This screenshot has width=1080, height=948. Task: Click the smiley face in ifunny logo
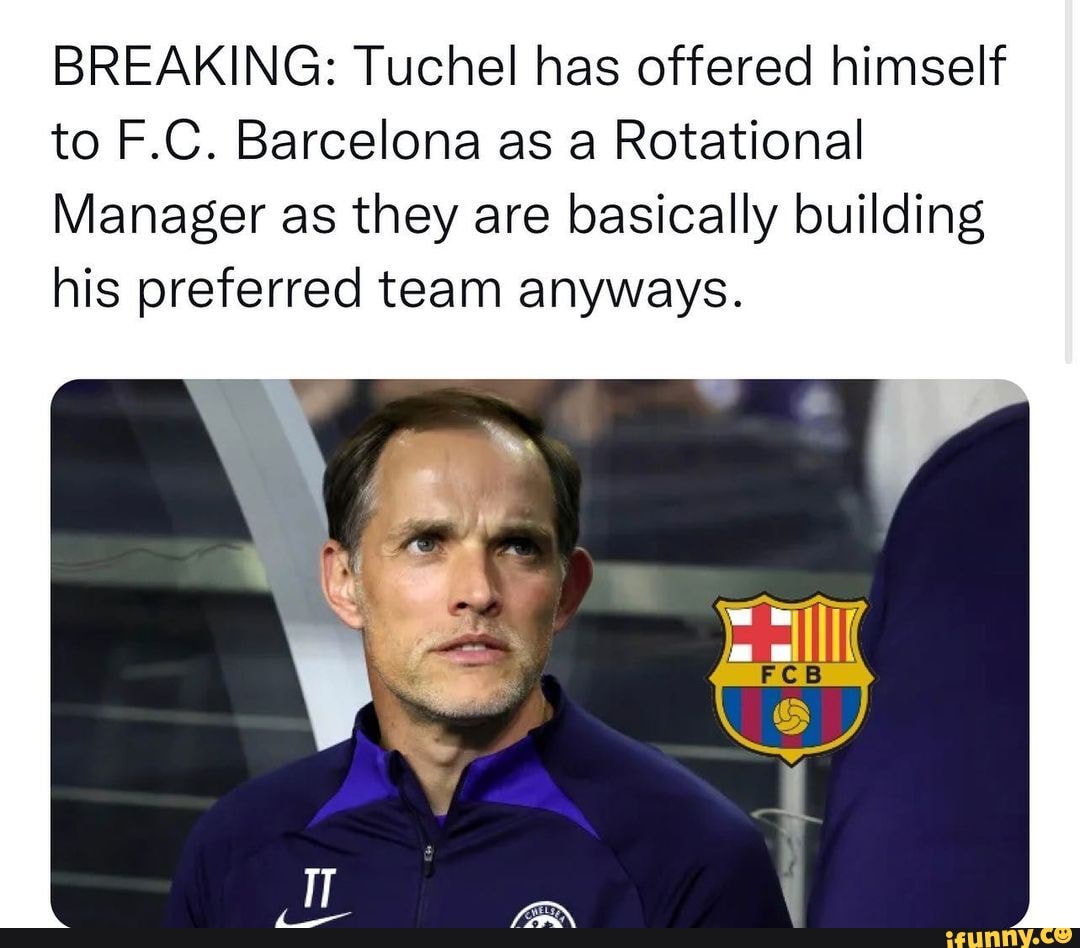(1064, 936)
